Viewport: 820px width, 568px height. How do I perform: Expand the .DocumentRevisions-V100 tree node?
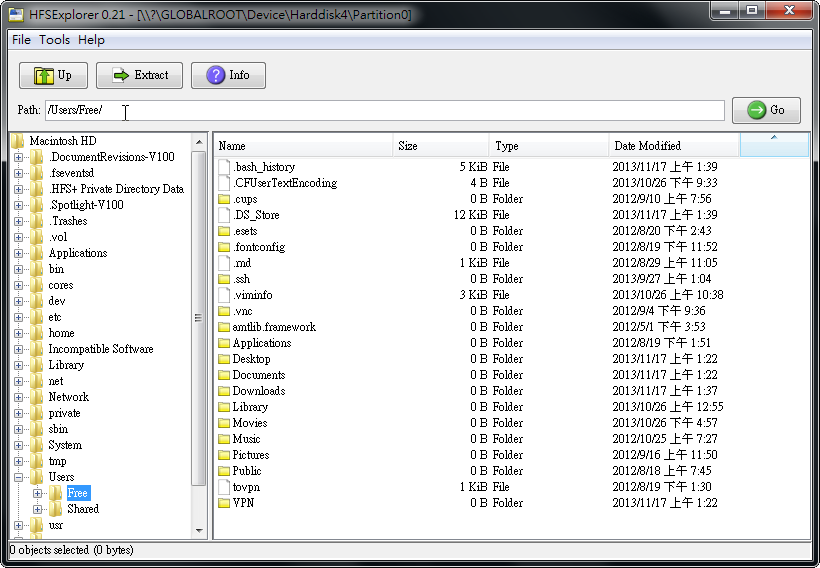pyautogui.click(x=18, y=157)
